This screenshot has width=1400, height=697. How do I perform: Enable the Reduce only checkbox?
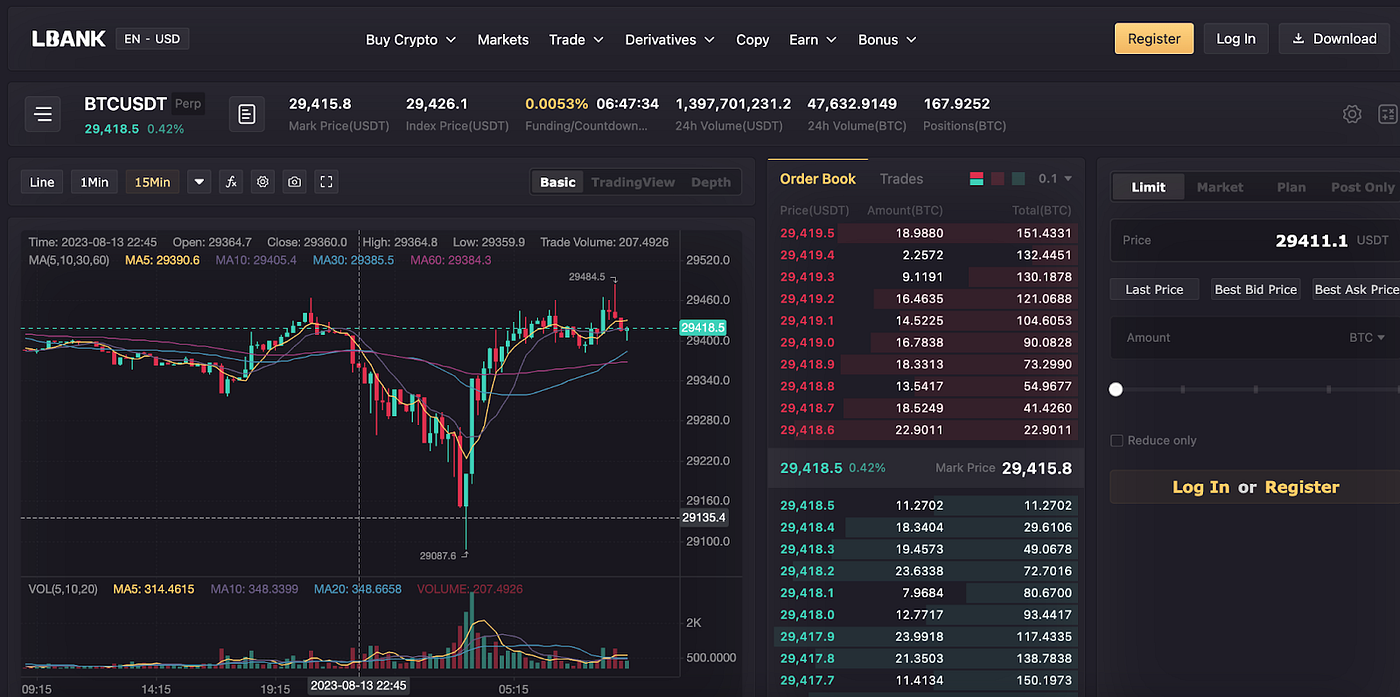coord(1116,440)
